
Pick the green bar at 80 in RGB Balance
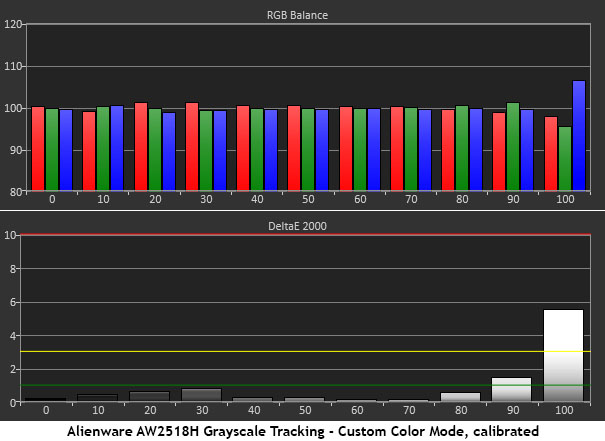tap(462, 148)
